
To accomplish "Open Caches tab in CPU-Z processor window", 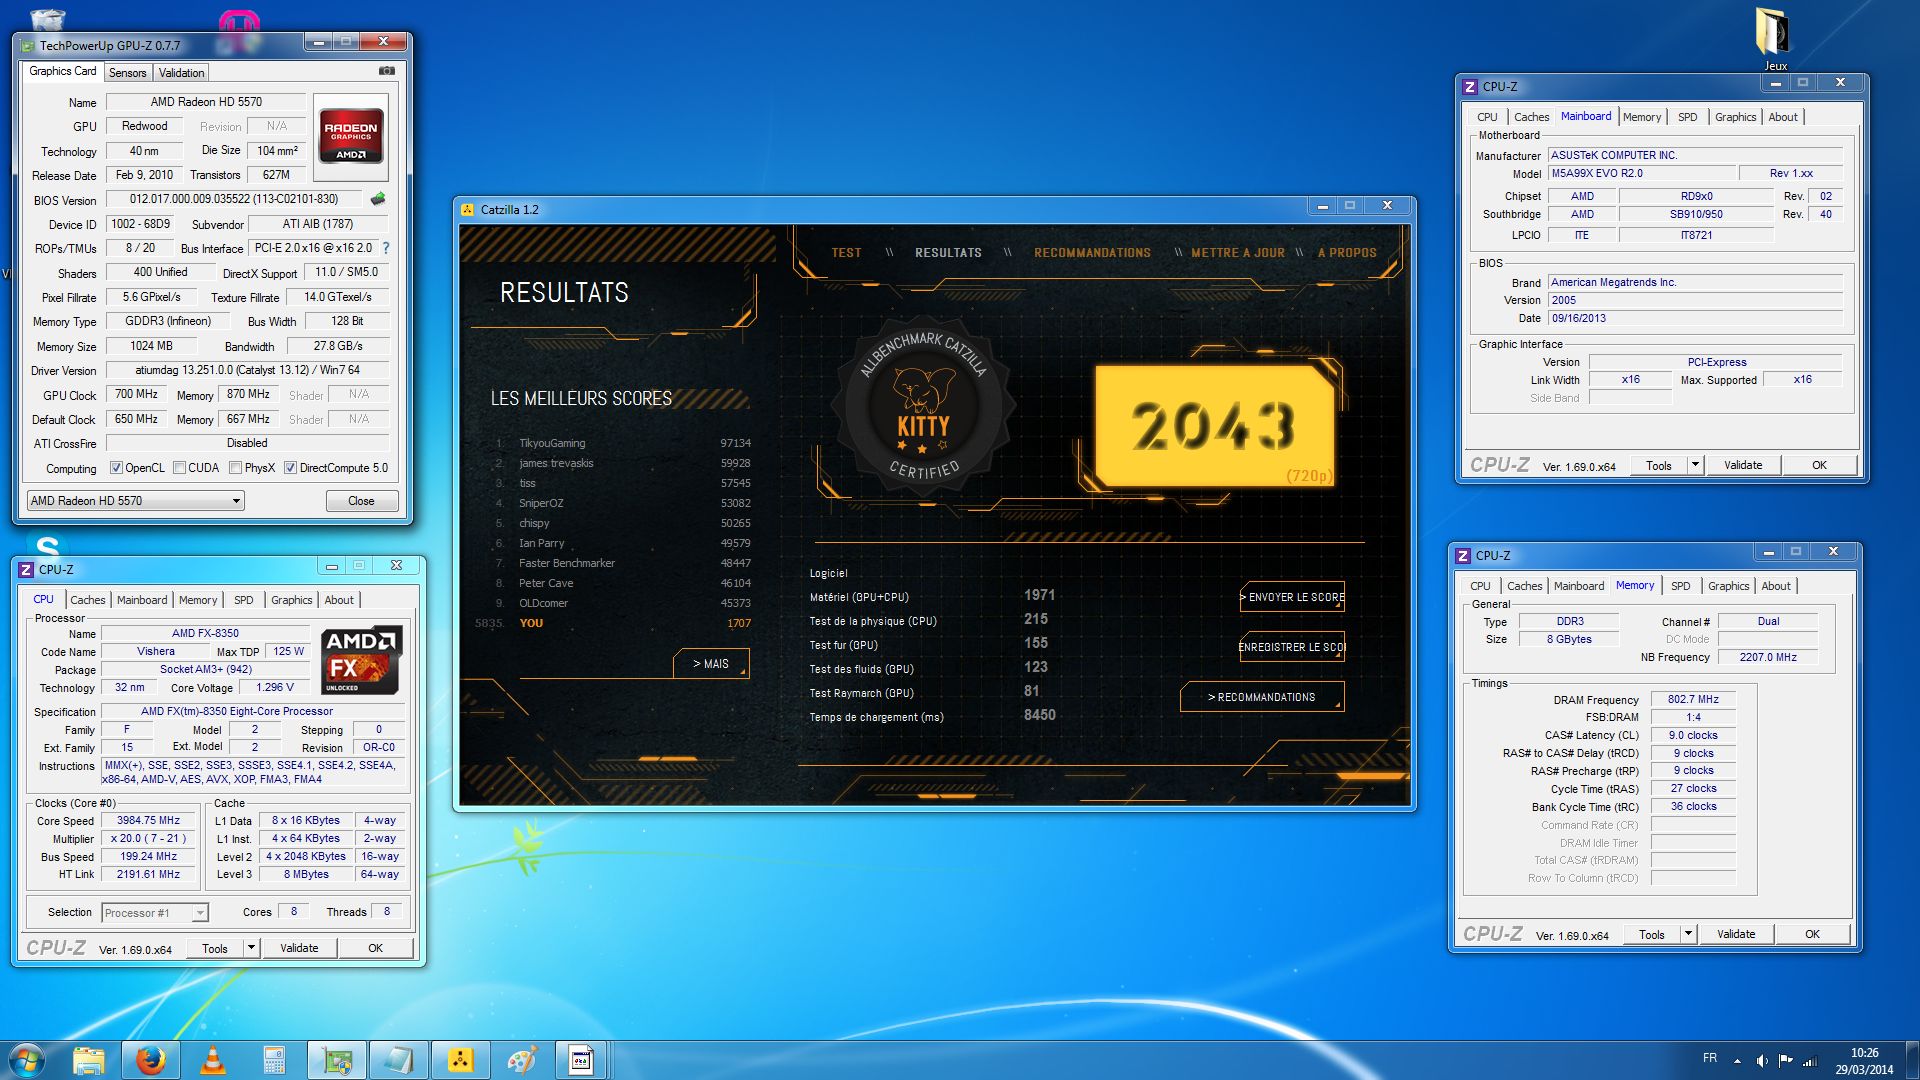I will tap(88, 600).
